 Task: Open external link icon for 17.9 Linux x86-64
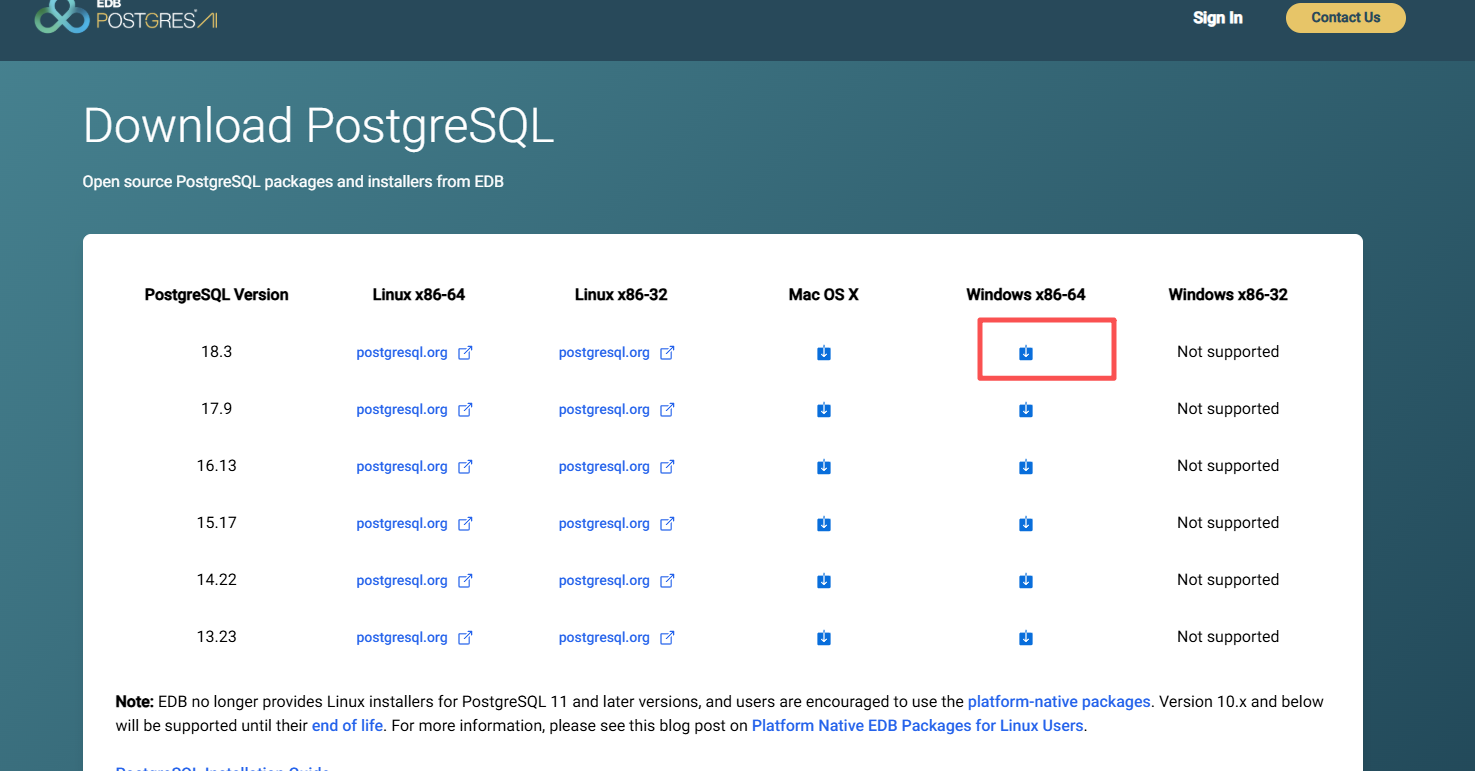pos(465,410)
